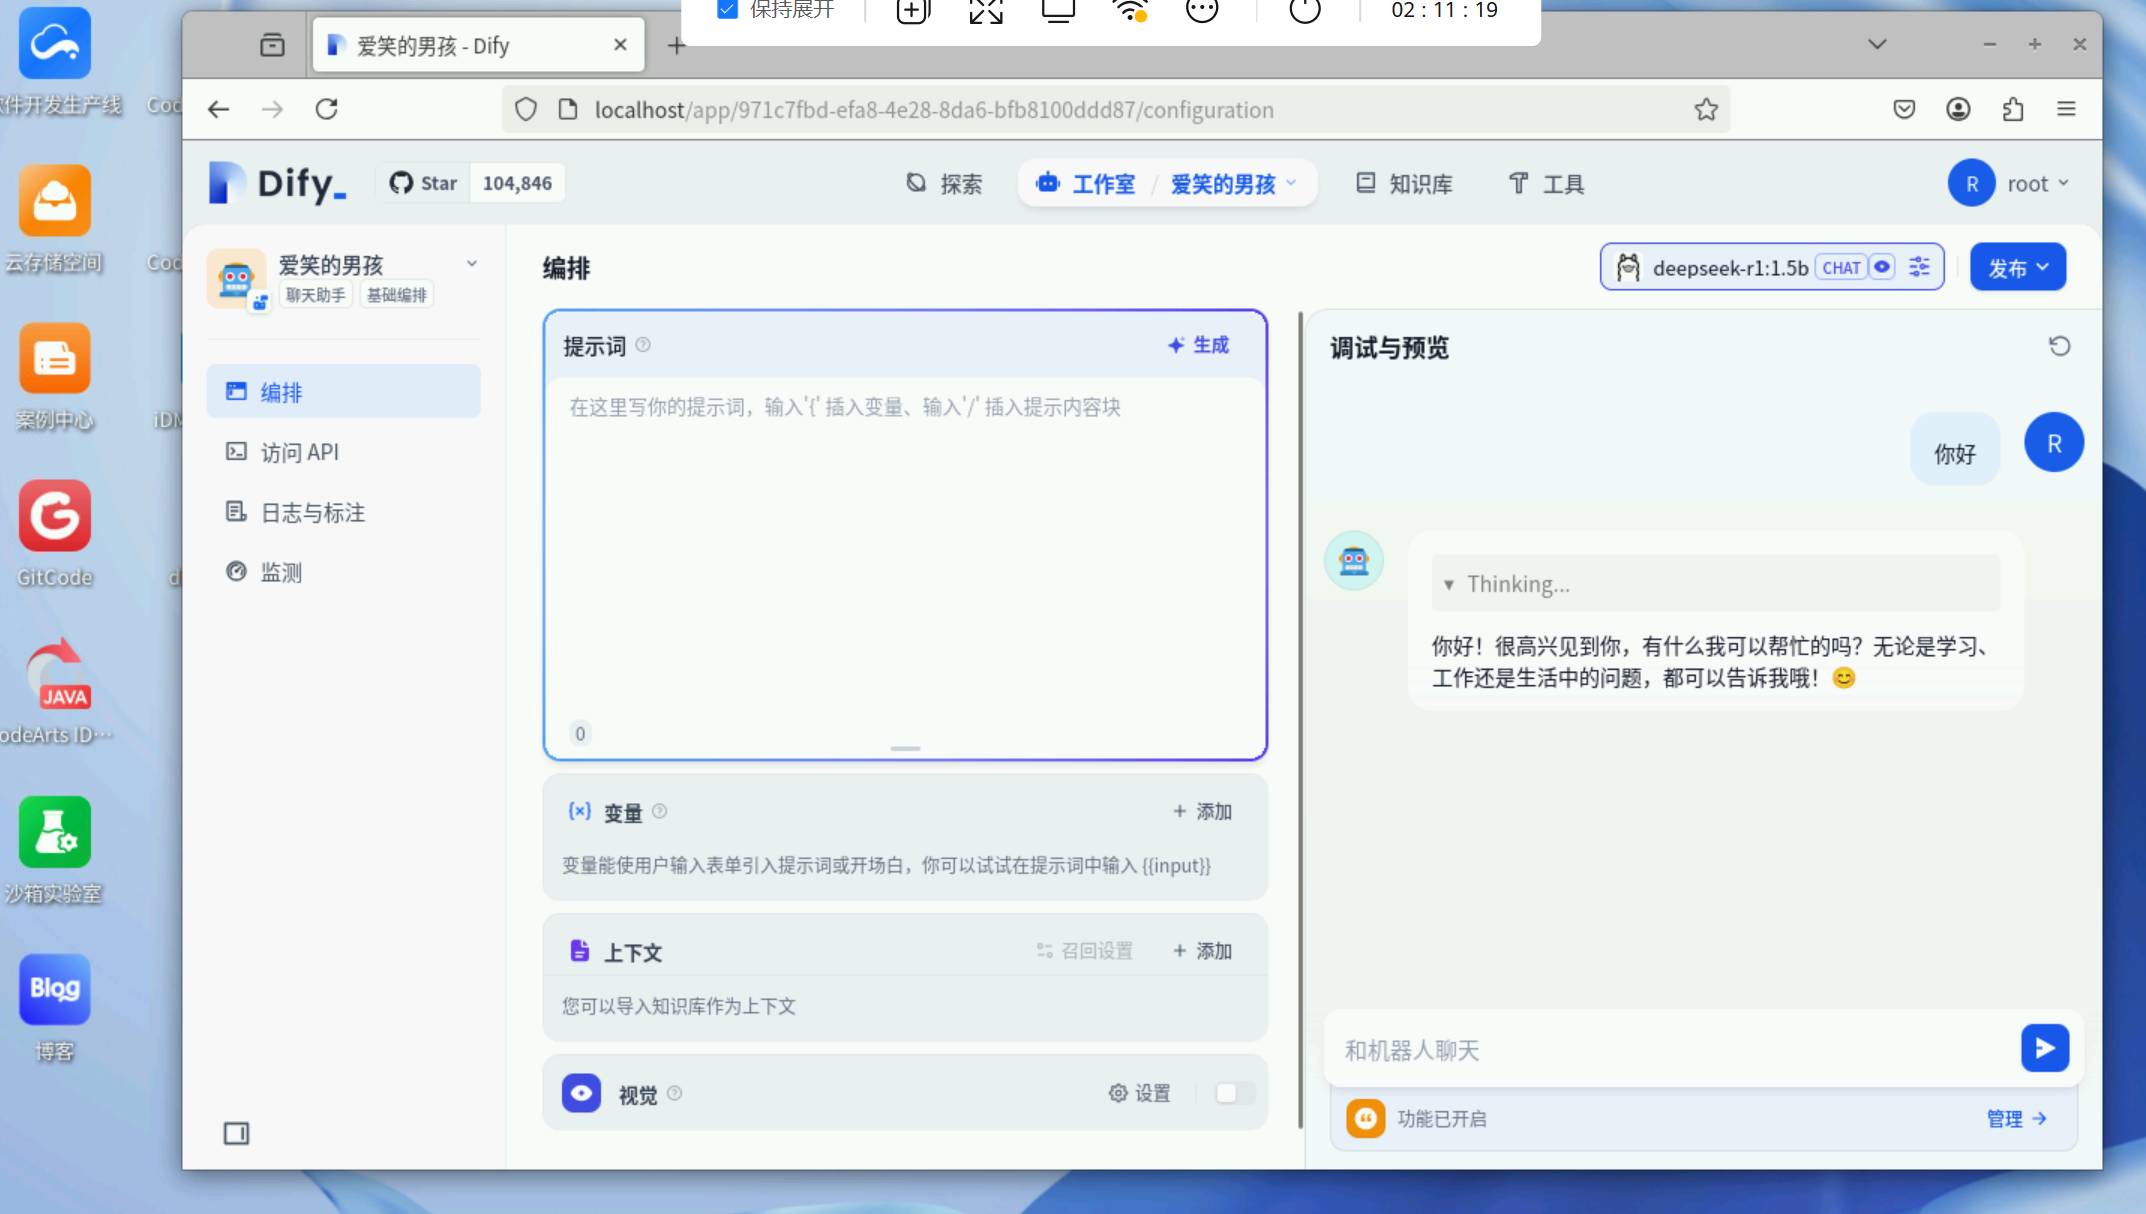Open the GitHub Star link
This screenshot has width=2146, height=1214.
click(423, 183)
